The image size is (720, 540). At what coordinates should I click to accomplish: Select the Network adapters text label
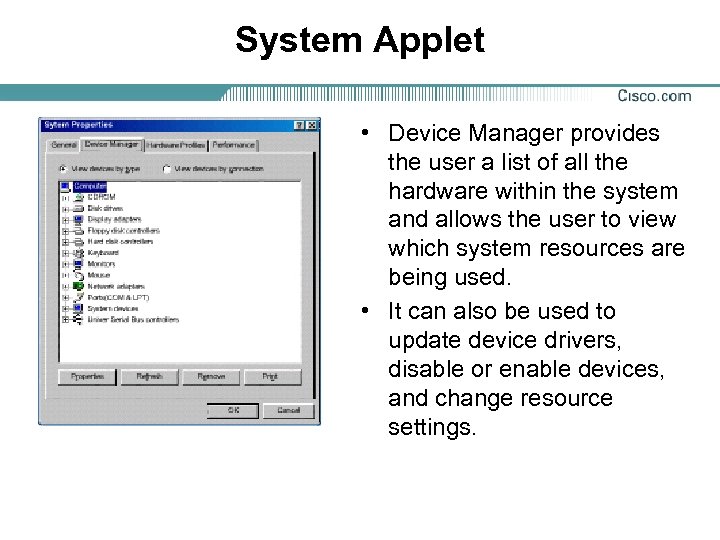[x=116, y=287]
